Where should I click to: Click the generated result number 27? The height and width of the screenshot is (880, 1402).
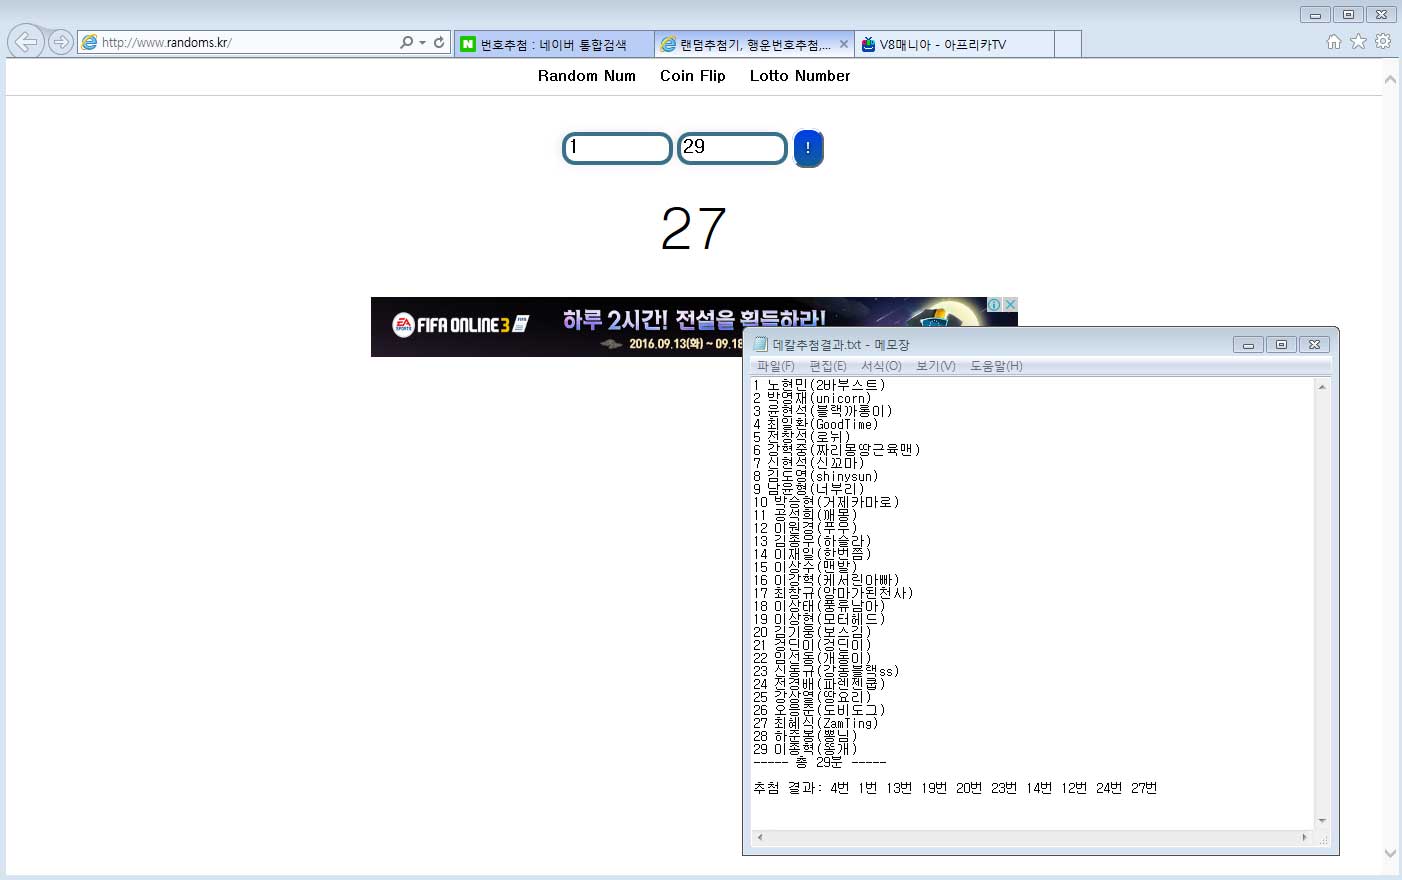693,229
